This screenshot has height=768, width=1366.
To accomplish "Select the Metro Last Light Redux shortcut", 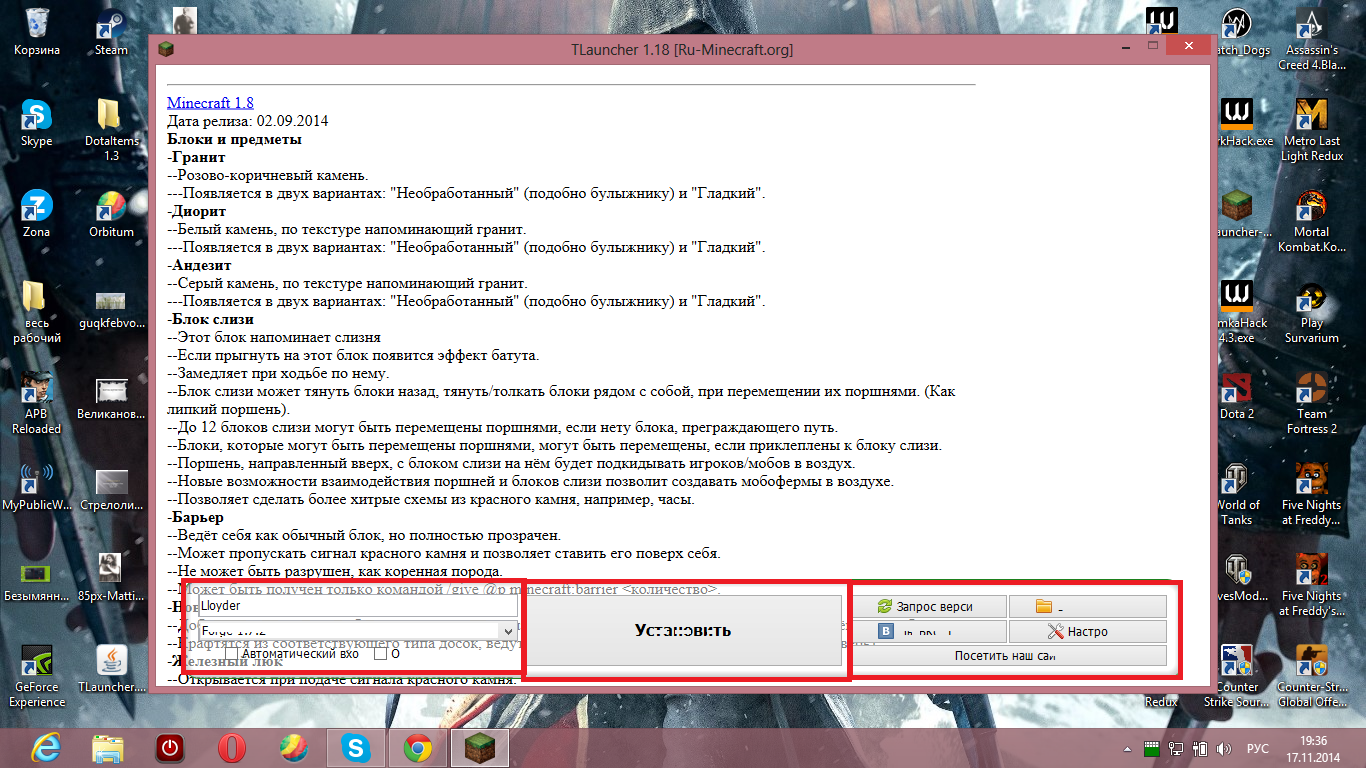I will click(1312, 130).
